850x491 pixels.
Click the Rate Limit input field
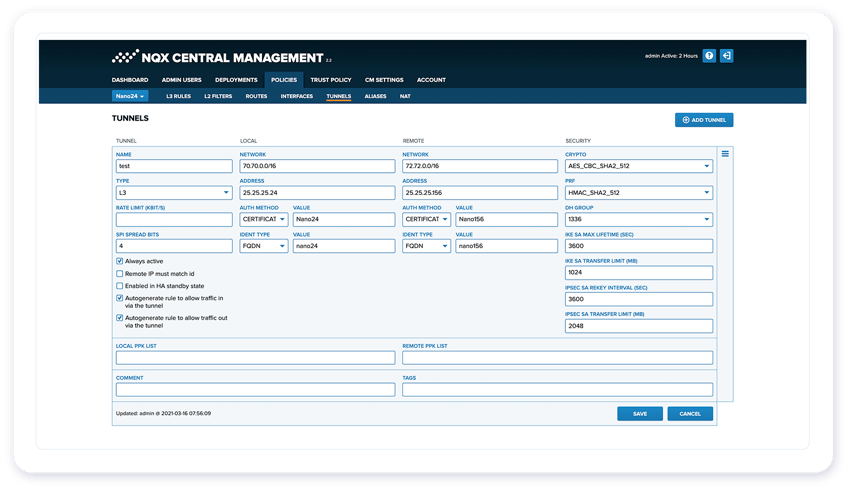pos(174,219)
